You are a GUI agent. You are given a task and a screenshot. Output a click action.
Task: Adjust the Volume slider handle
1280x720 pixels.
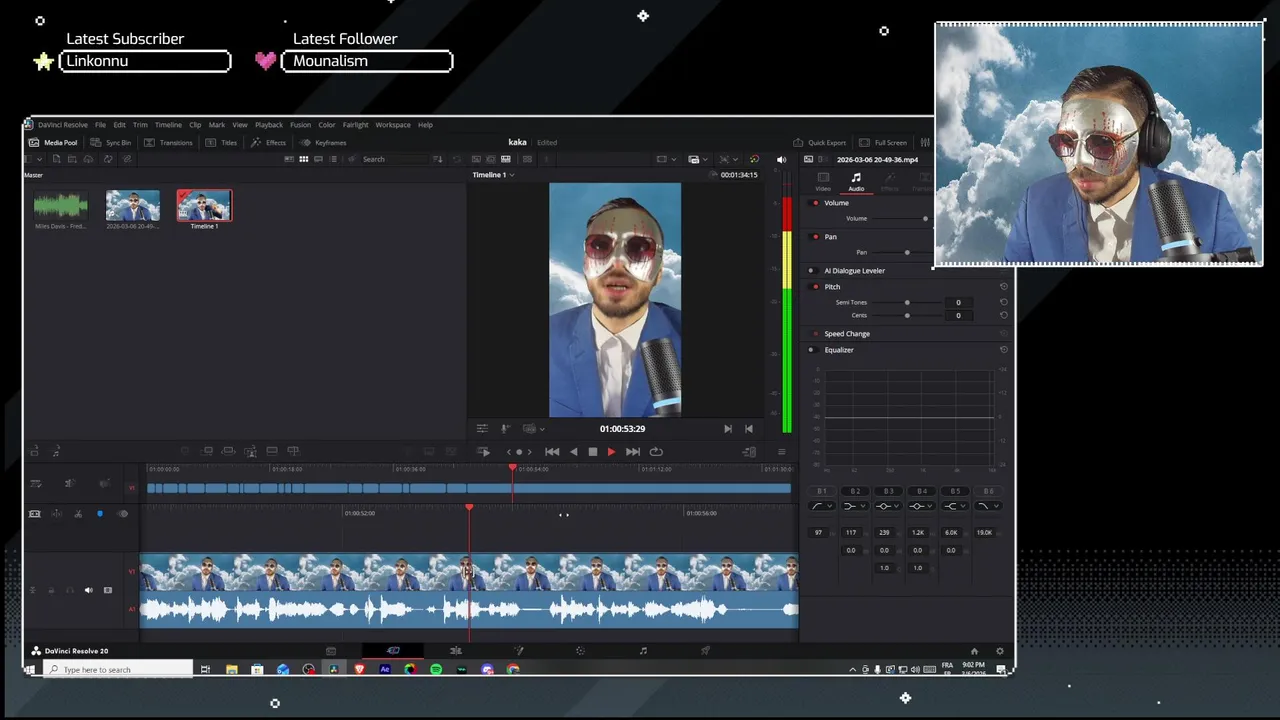(925, 218)
